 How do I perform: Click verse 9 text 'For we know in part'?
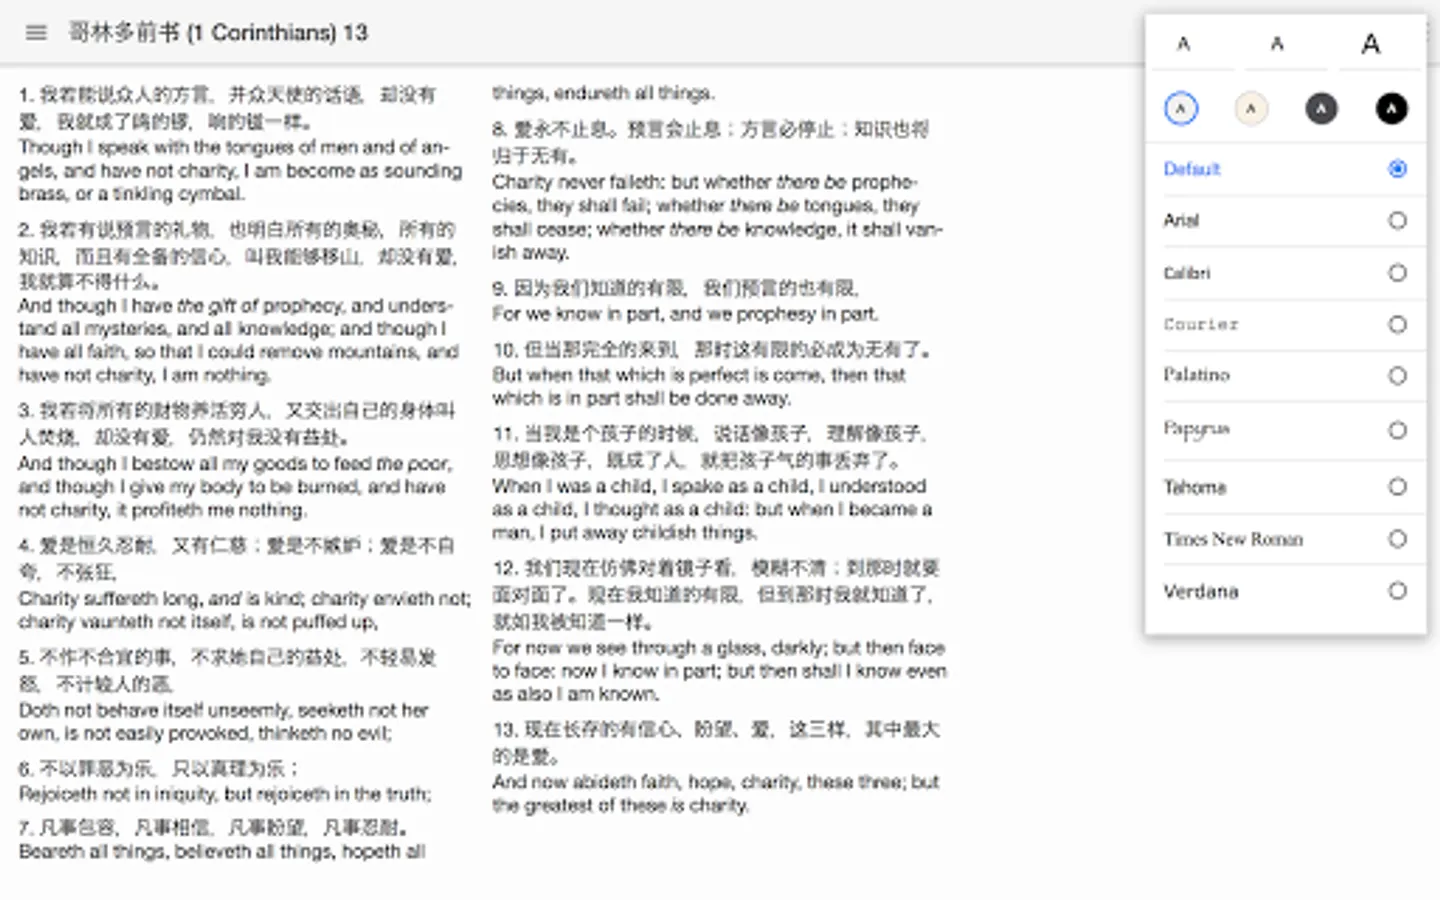(578, 314)
